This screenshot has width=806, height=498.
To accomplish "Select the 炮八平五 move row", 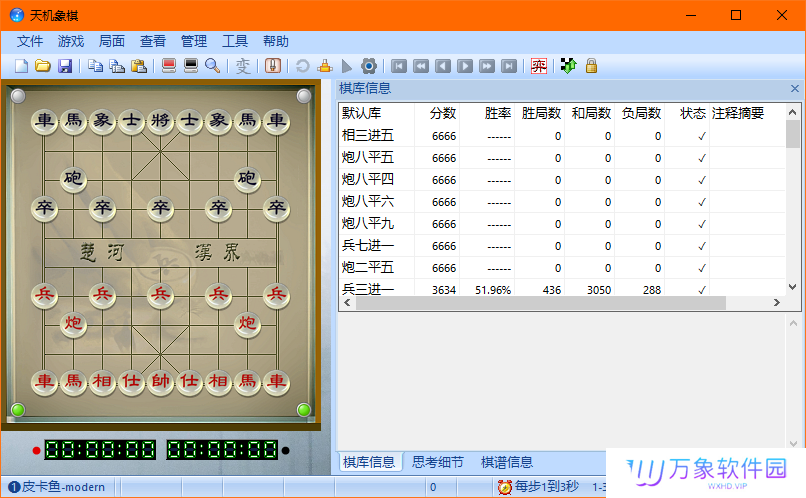I will coord(562,158).
